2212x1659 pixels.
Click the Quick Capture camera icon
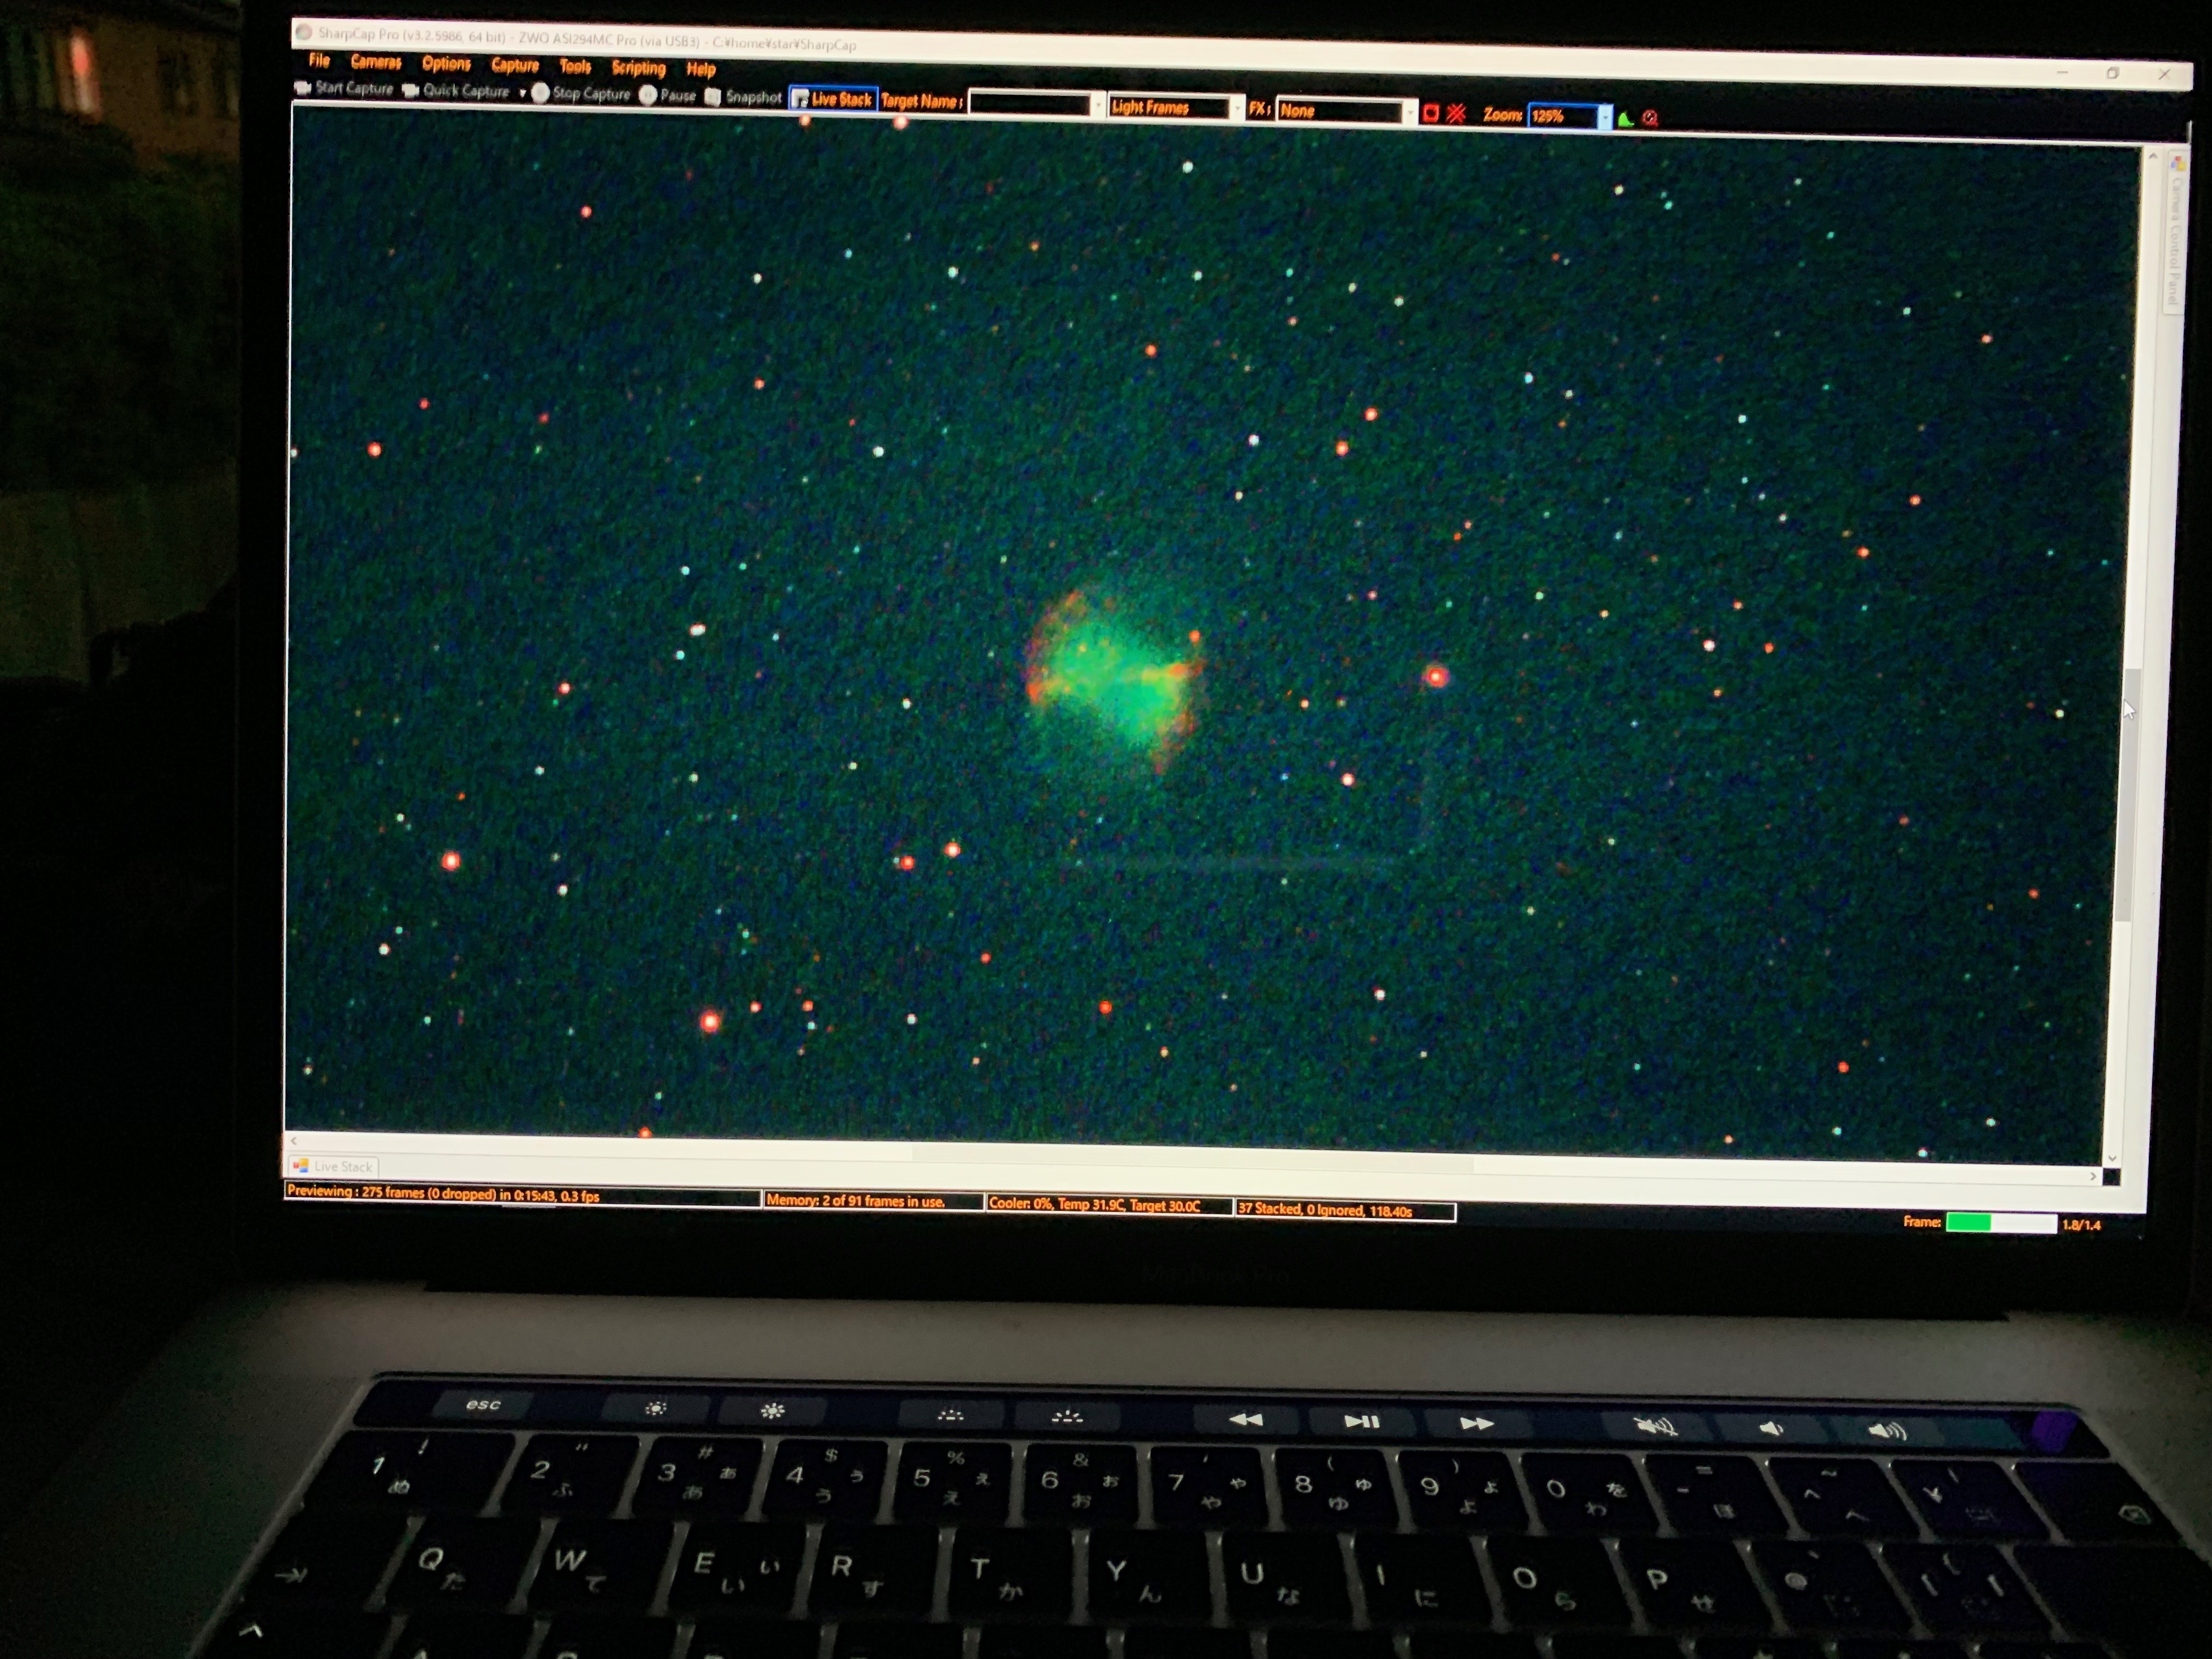click(x=410, y=91)
